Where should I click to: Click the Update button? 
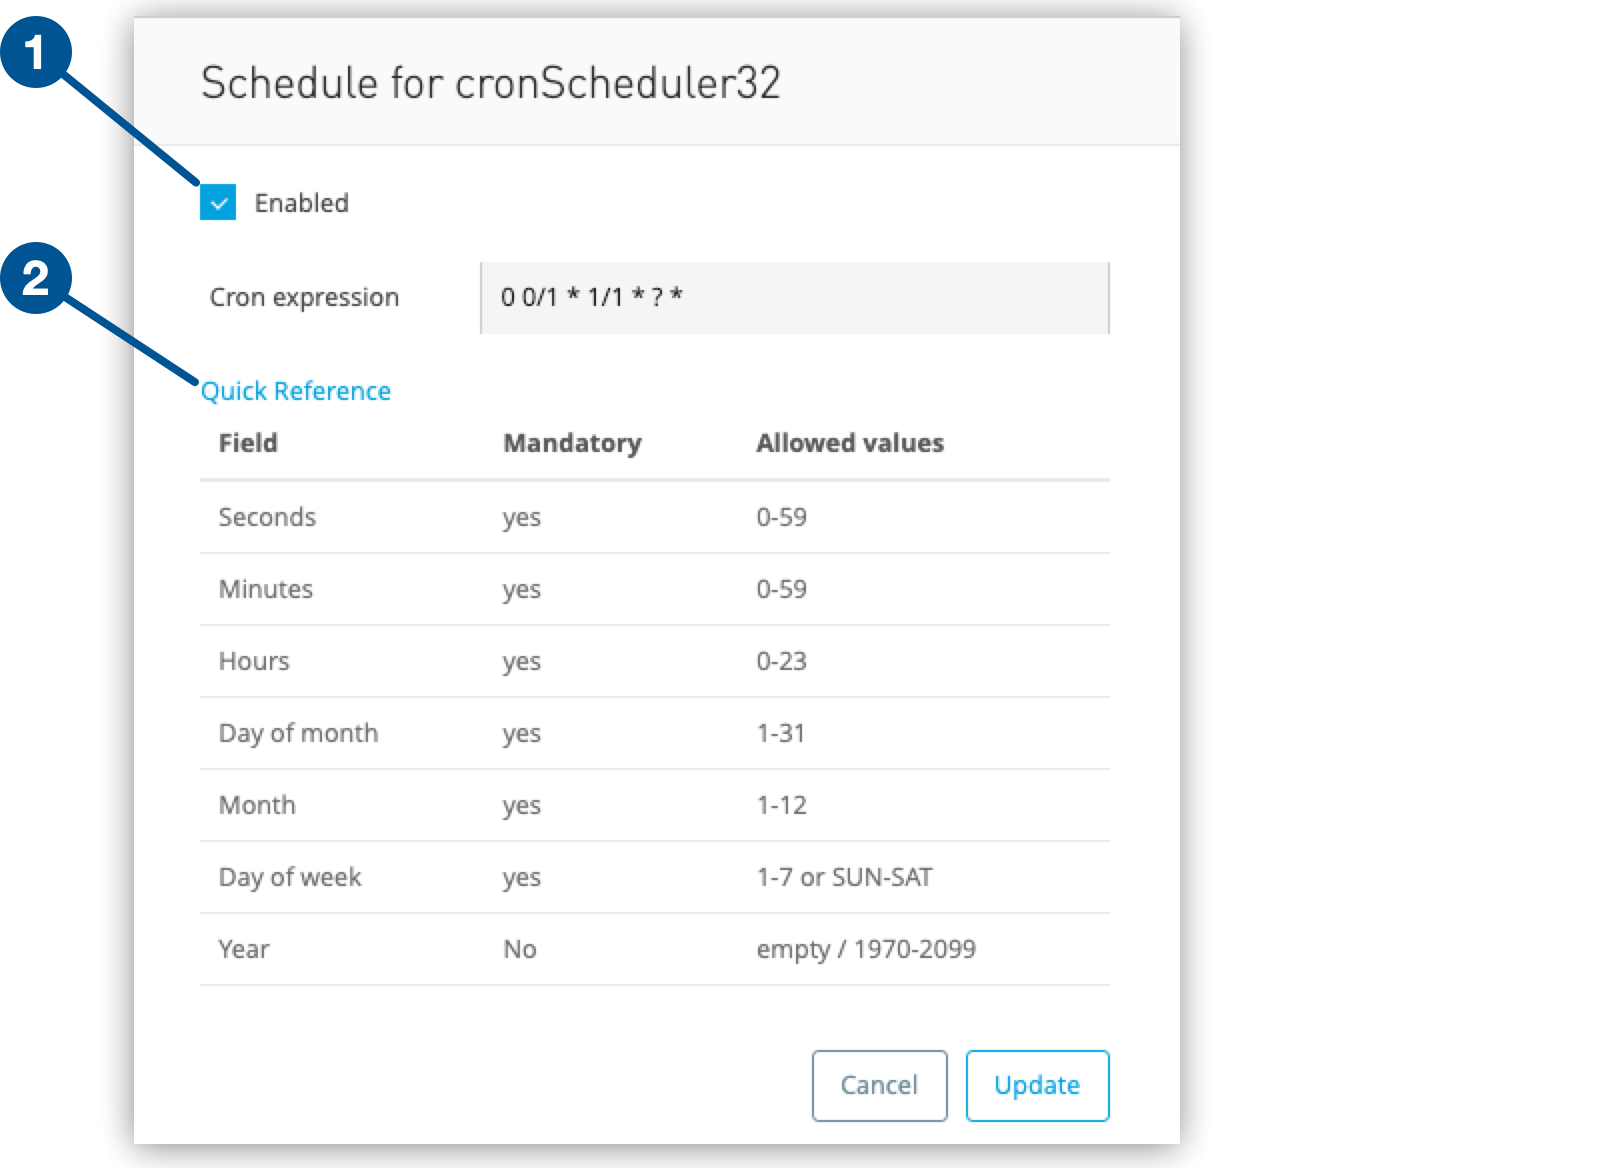pos(1037,1085)
